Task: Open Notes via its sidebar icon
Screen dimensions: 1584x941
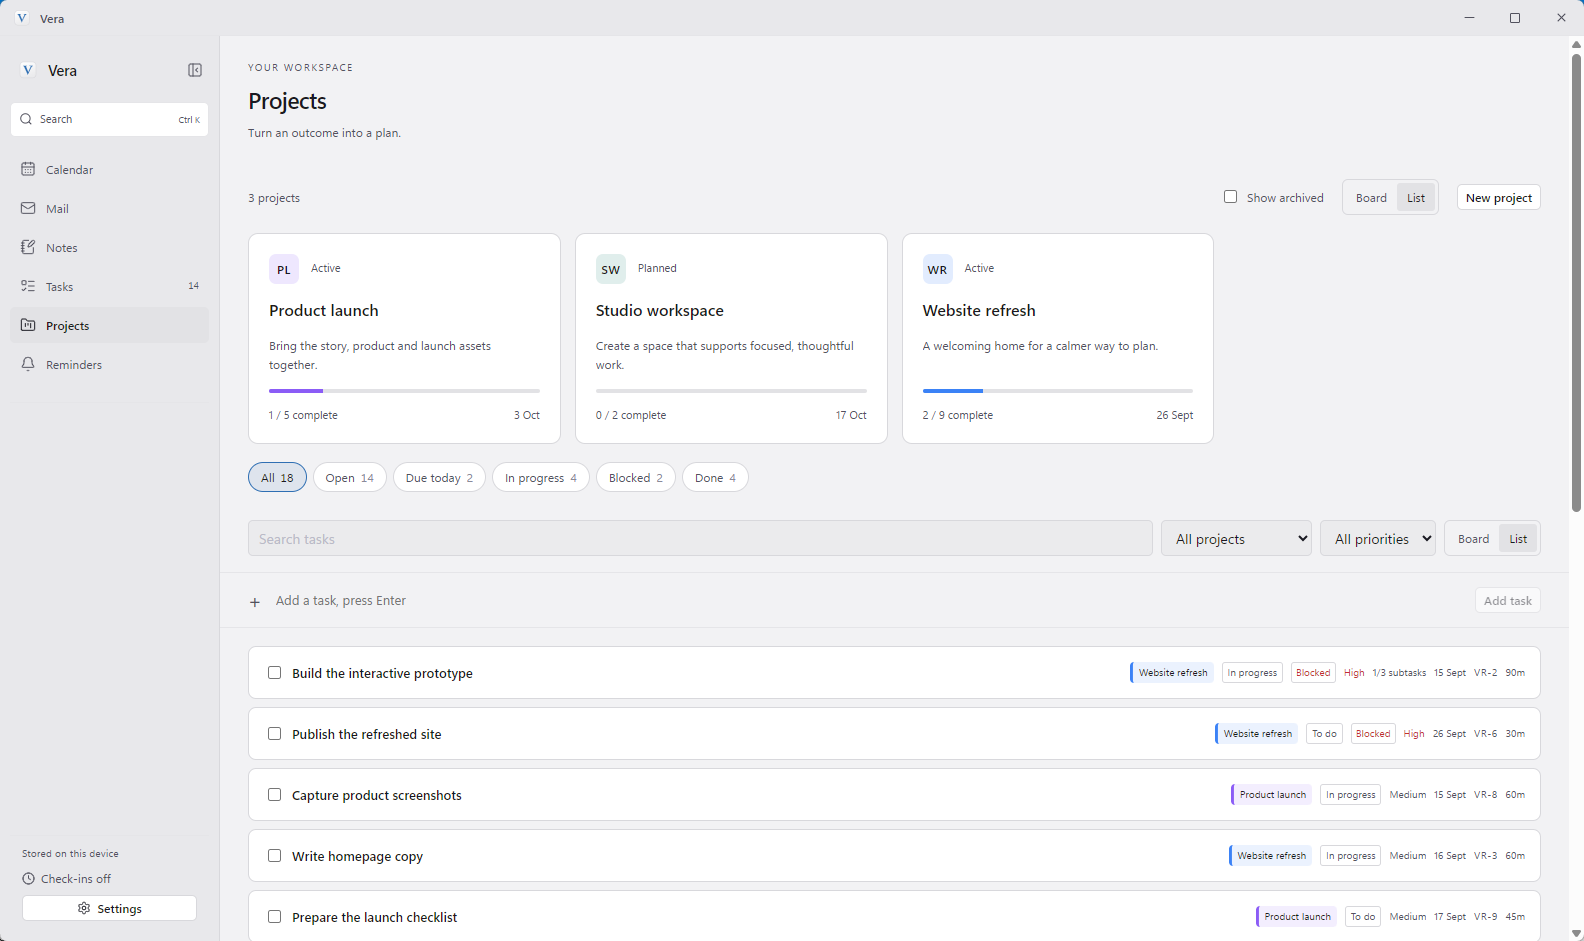Action: 28,247
